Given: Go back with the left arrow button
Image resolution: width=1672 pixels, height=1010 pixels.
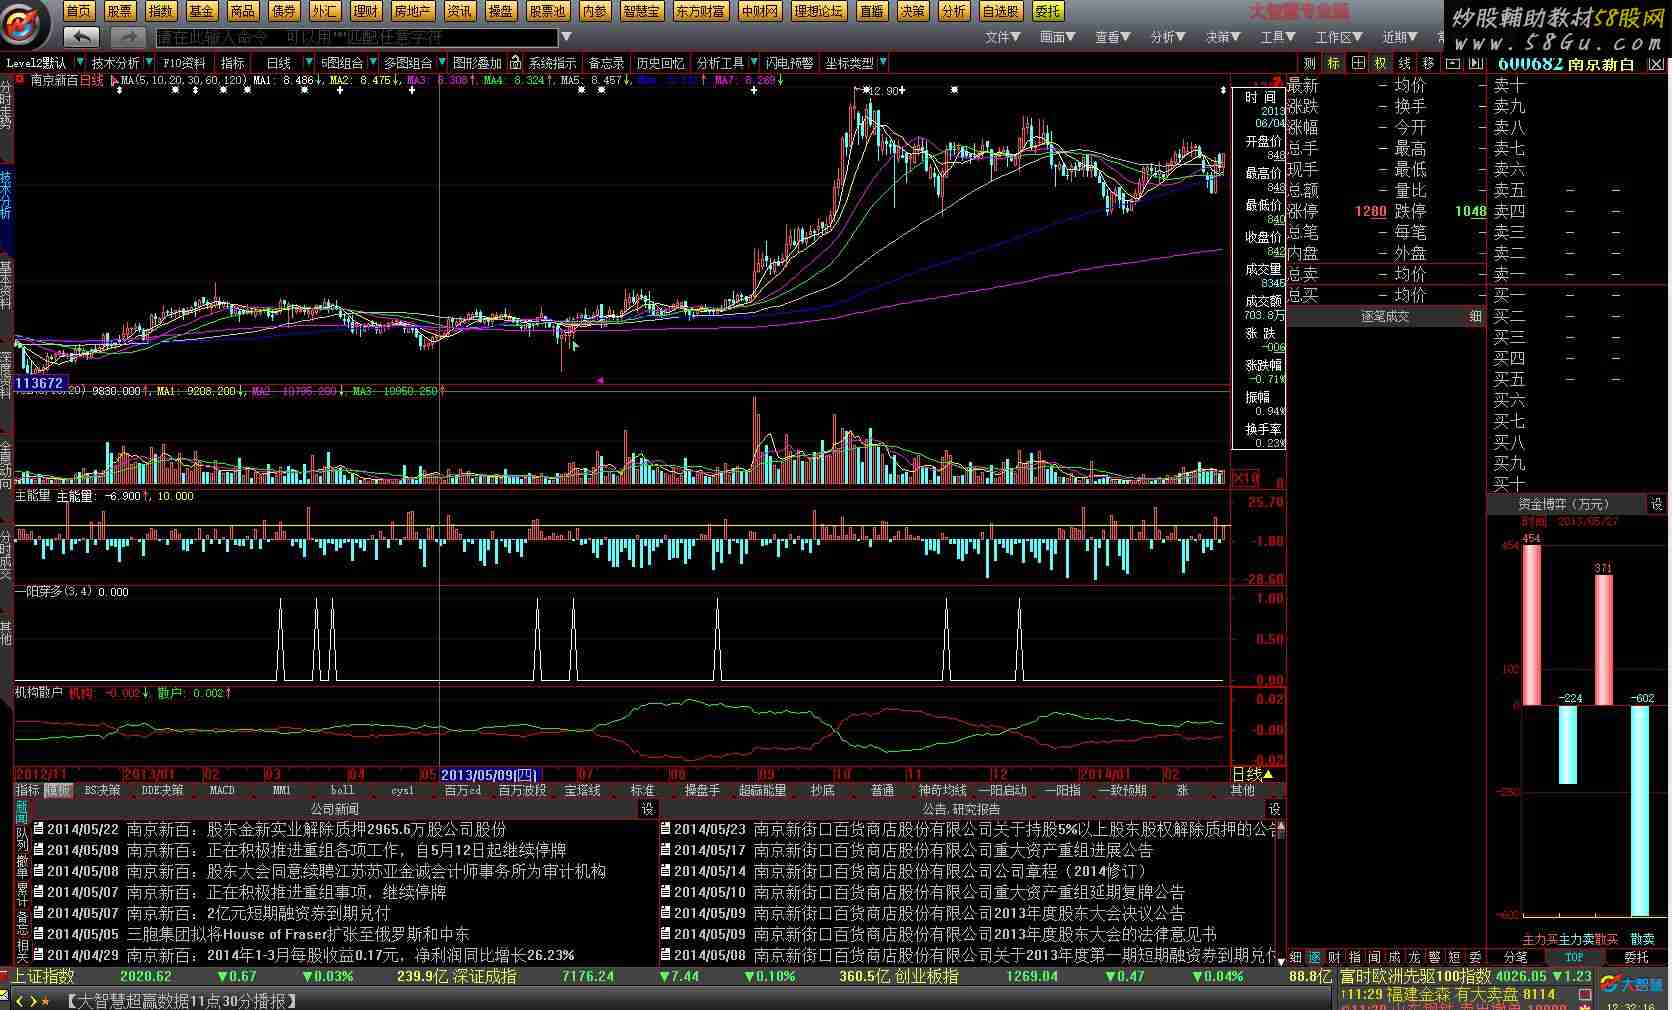Looking at the screenshot, I should [81, 37].
